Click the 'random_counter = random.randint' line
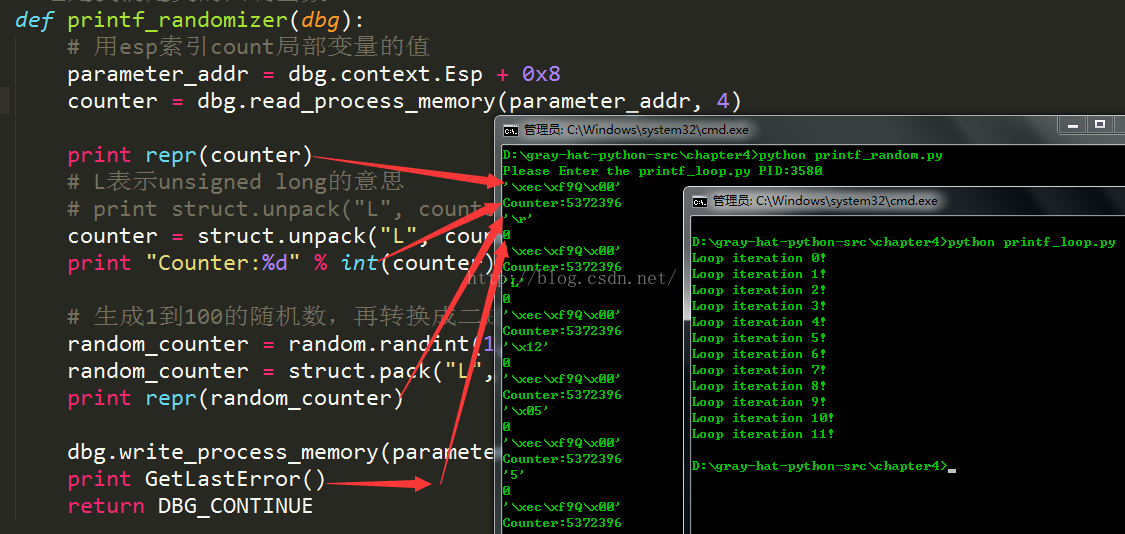This screenshot has width=1125, height=534. pyautogui.click(x=281, y=344)
